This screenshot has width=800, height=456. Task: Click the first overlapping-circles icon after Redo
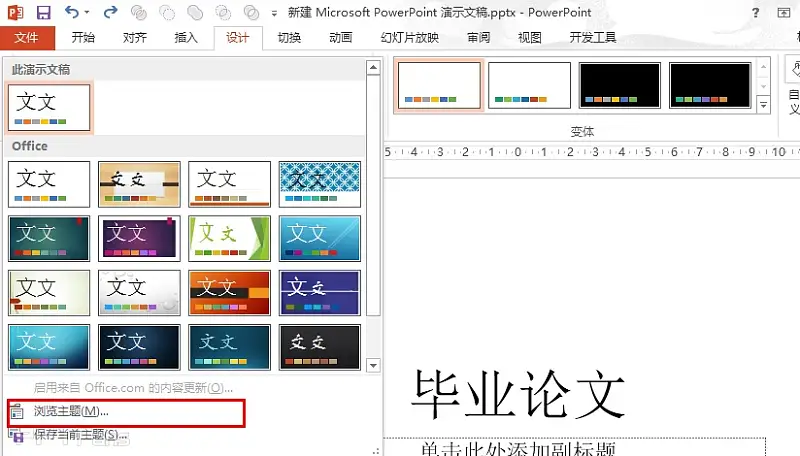pyautogui.click(x=141, y=13)
